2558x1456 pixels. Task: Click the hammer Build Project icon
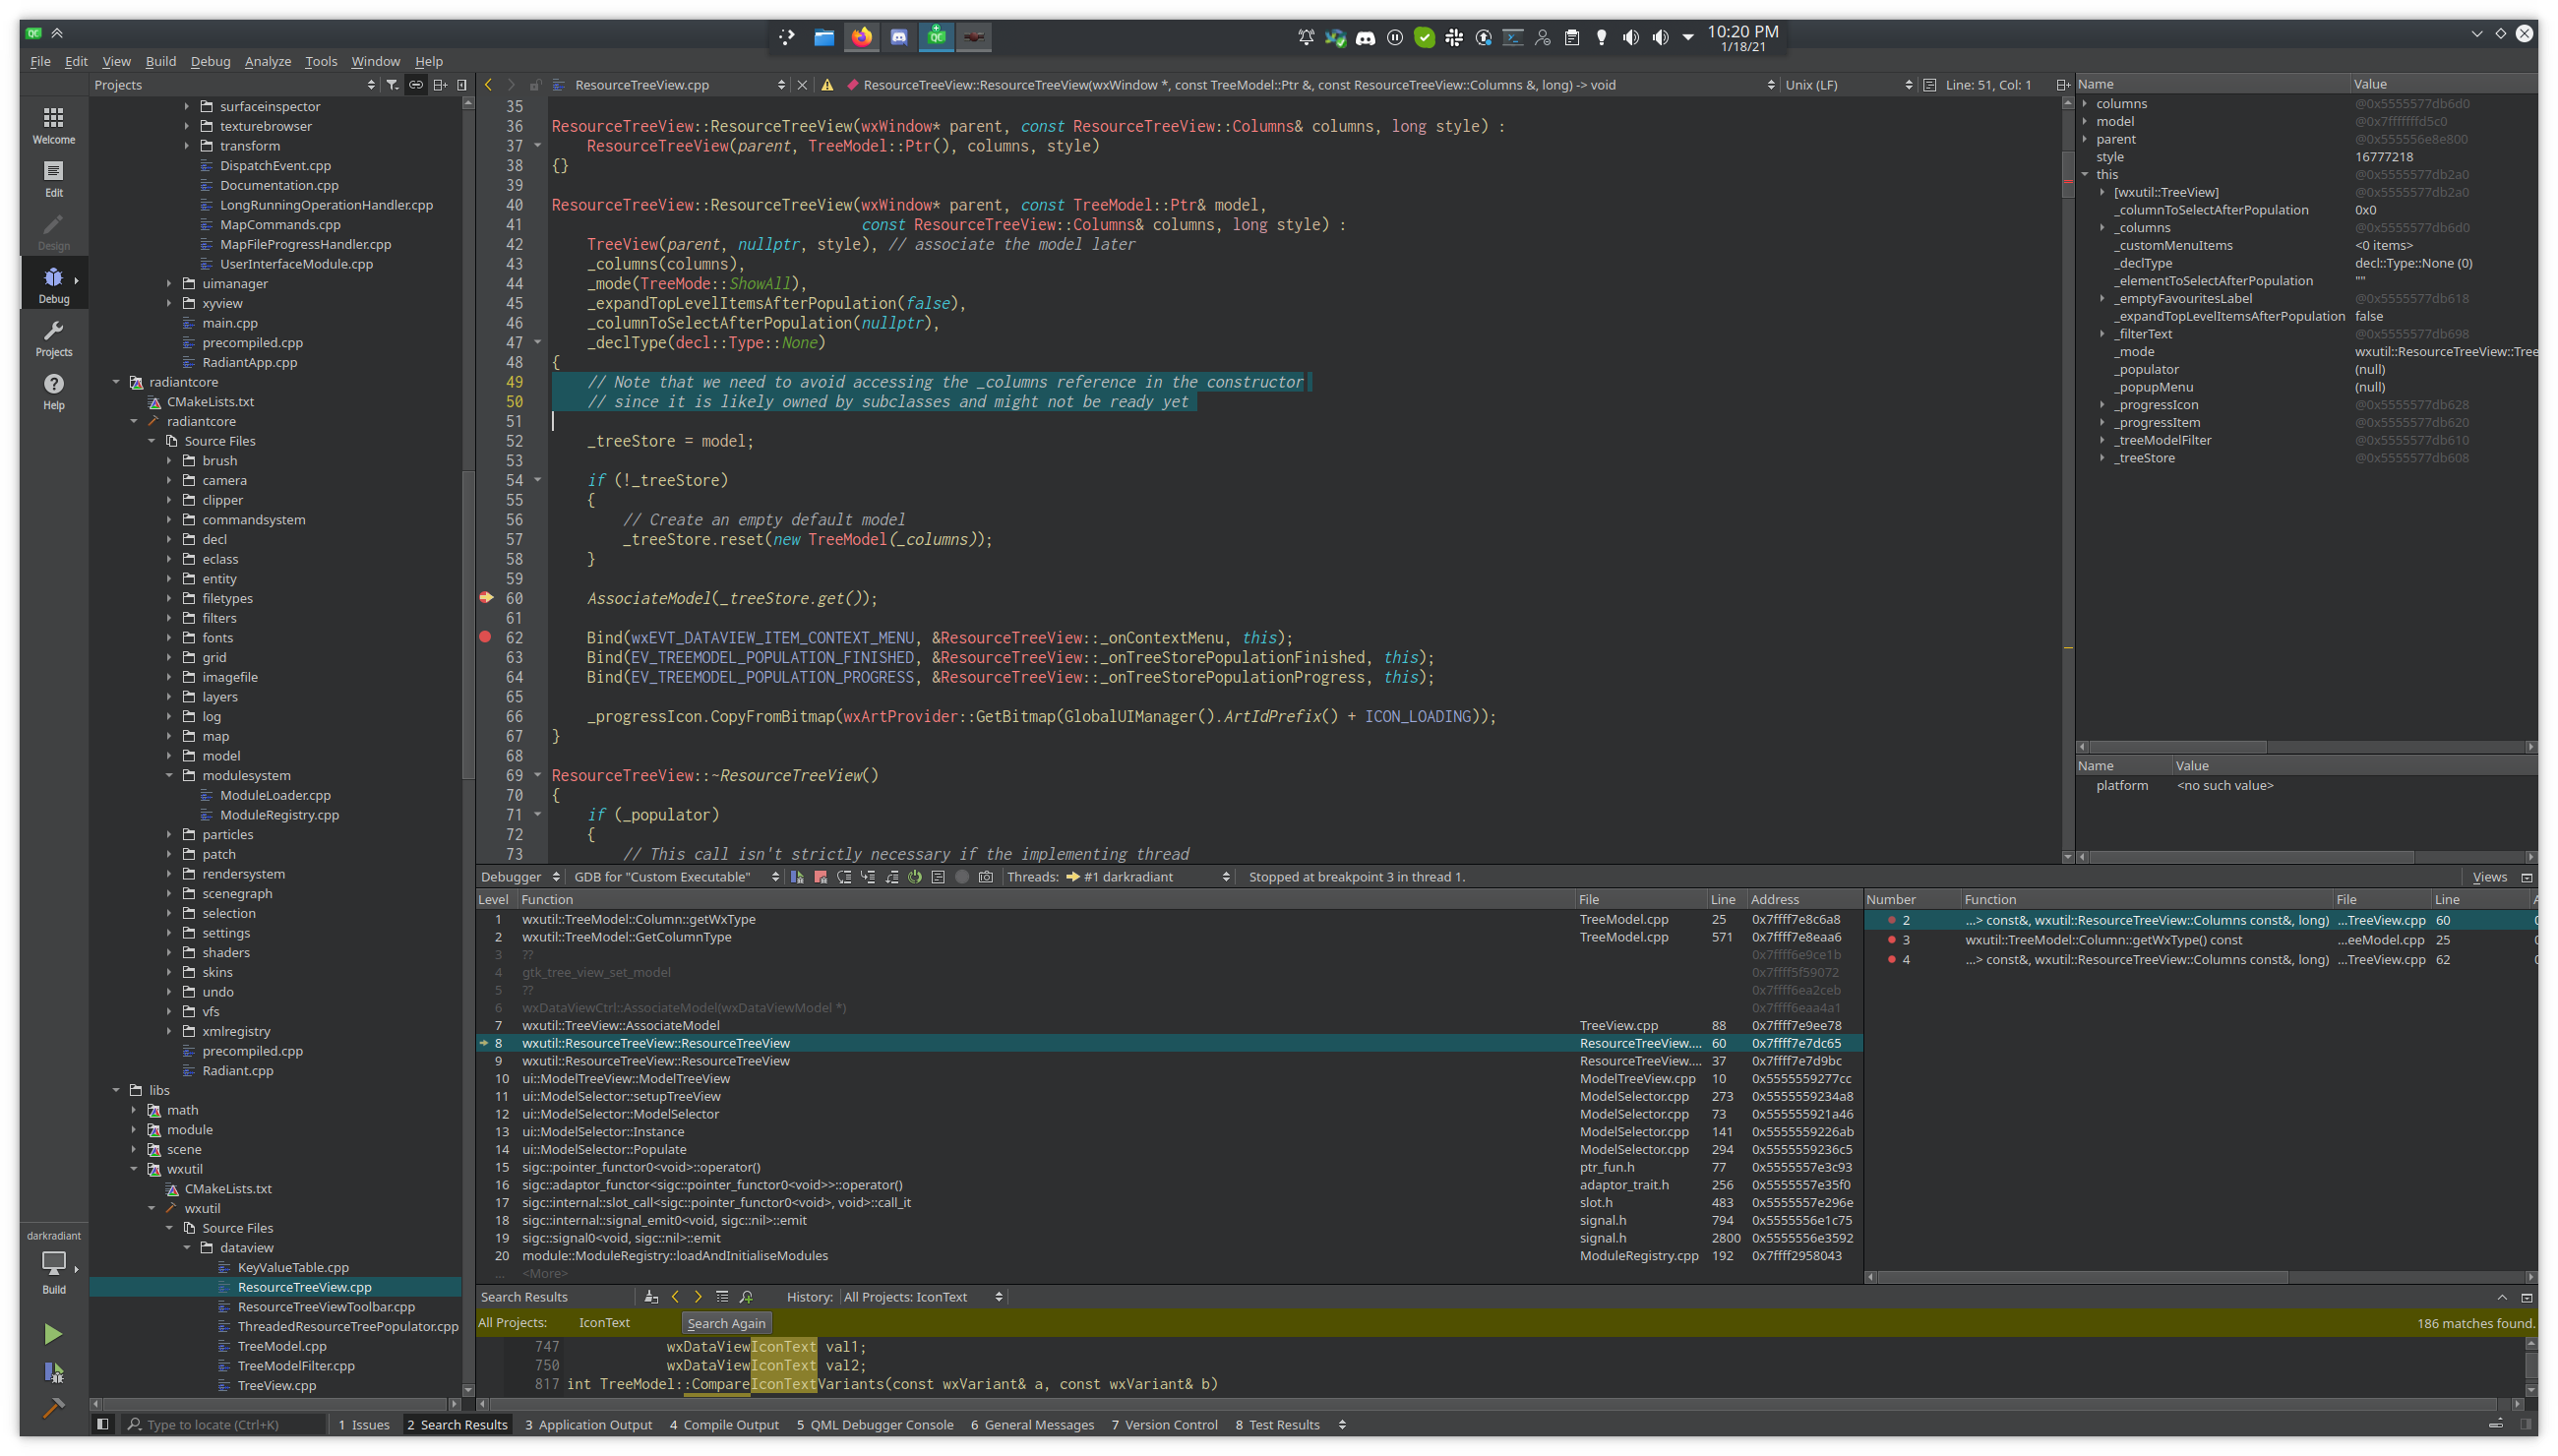(53, 1407)
